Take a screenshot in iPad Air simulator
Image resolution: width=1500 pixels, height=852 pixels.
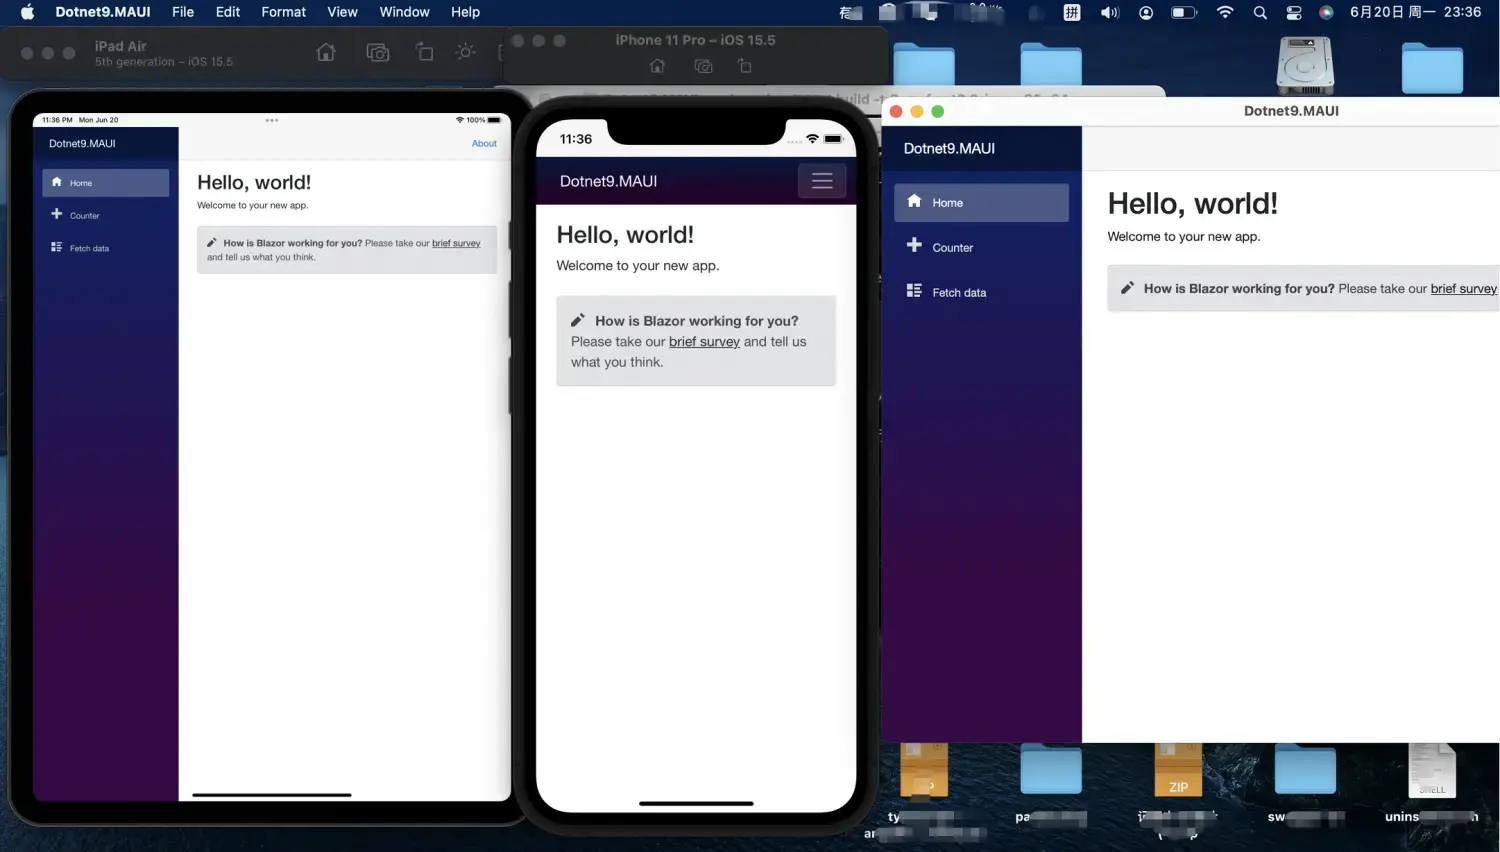coord(378,52)
